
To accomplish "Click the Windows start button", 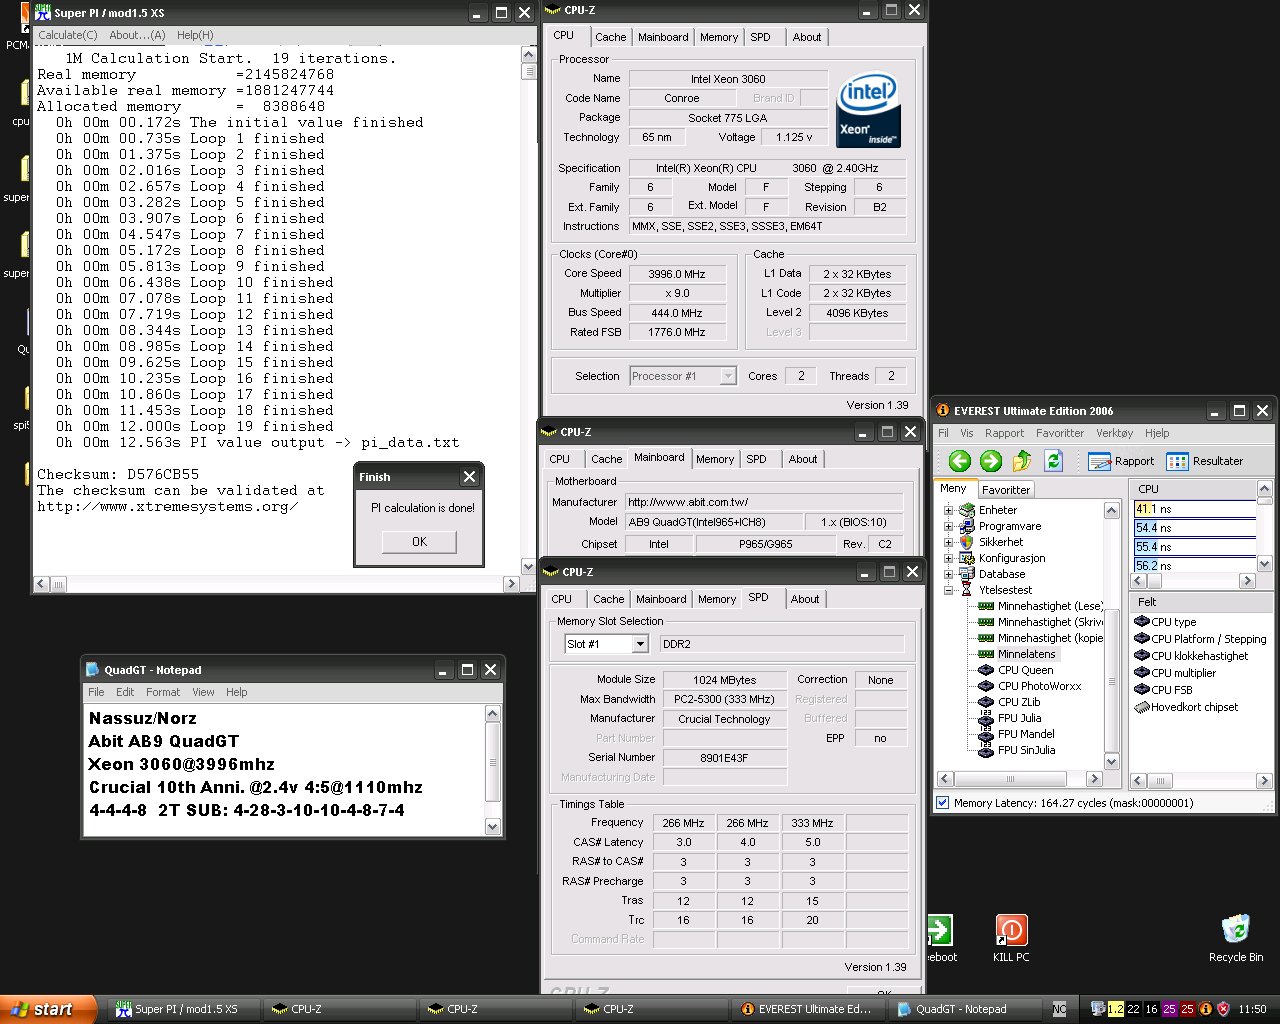I will [x=49, y=1009].
